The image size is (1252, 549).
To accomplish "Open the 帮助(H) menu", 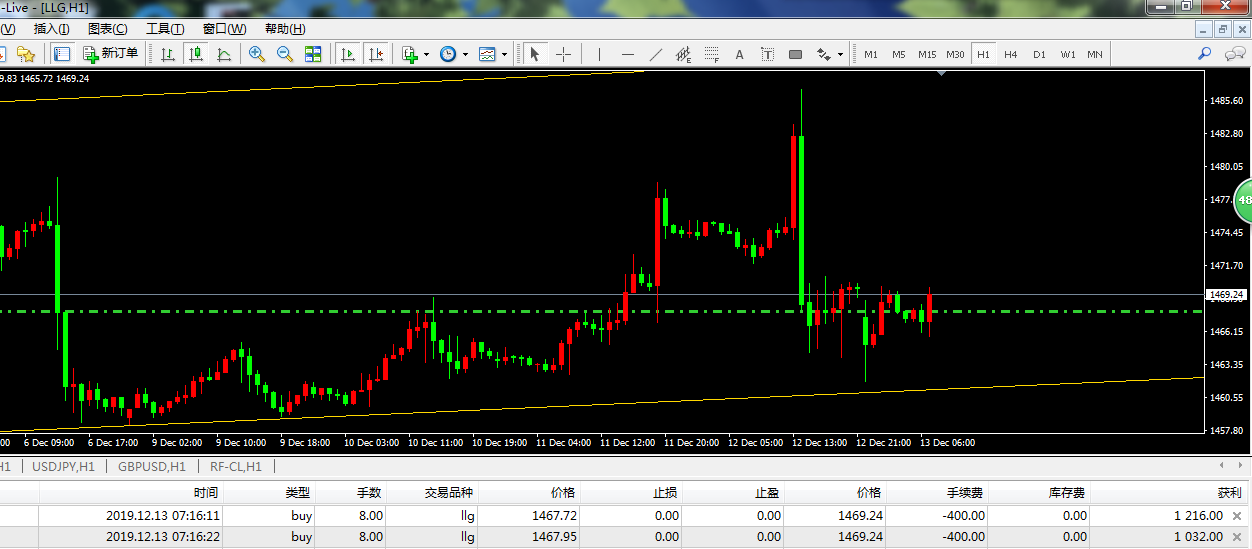I will [284, 29].
